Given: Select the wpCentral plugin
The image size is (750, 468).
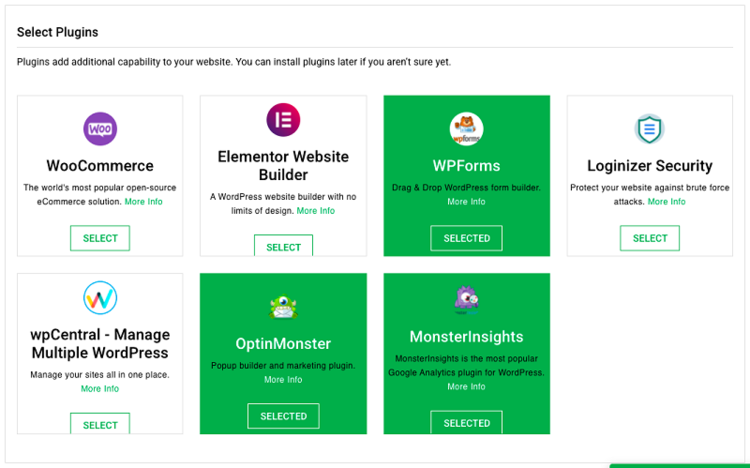Looking at the screenshot, I should click(100, 424).
